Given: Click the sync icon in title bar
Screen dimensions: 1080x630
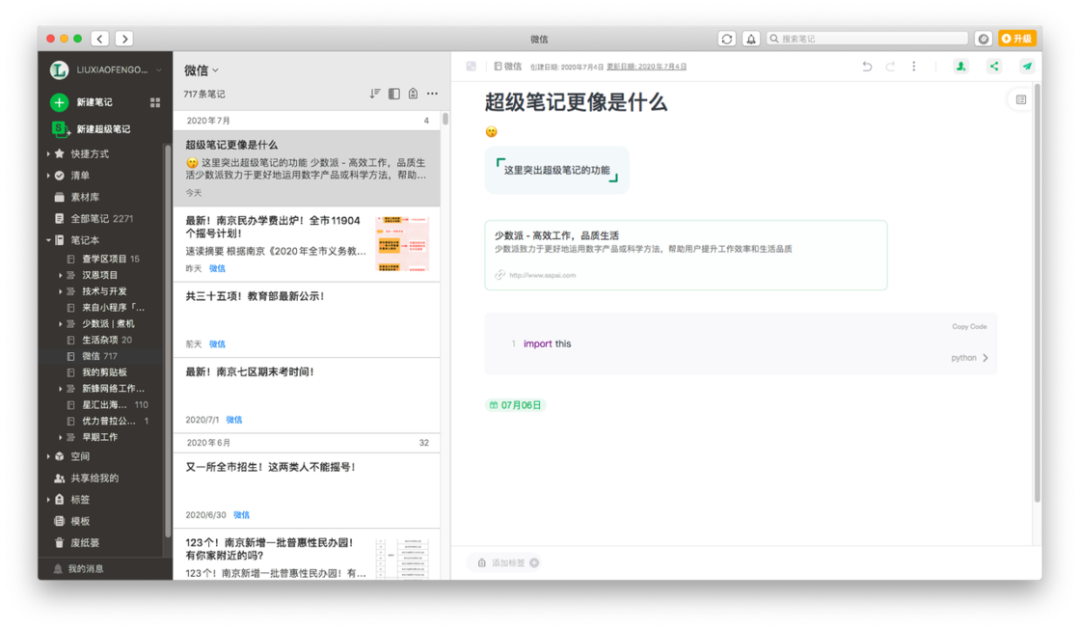Looking at the screenshot, I should pyautogui.click(x=727, y=38).
